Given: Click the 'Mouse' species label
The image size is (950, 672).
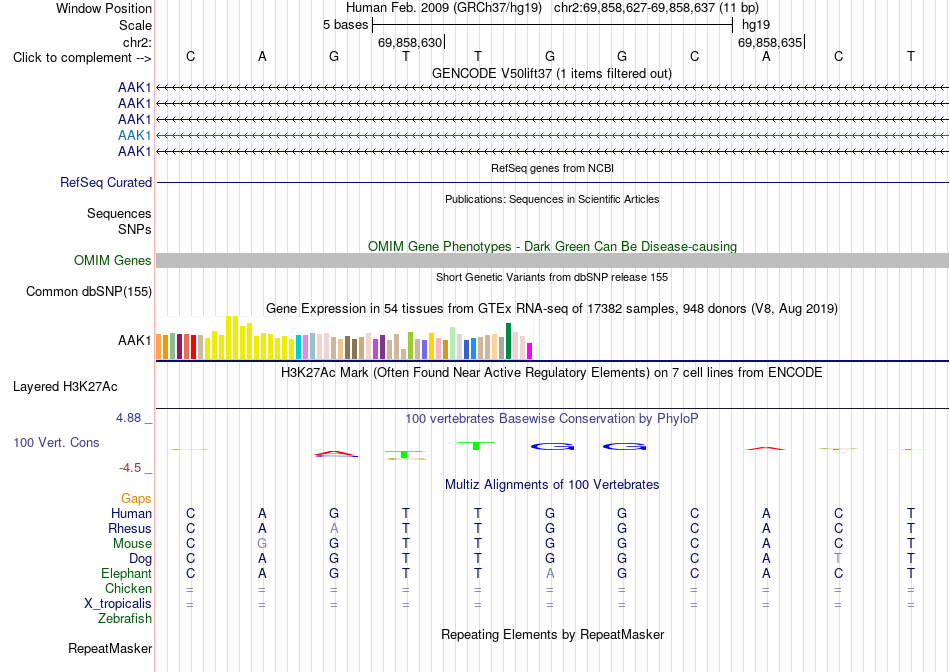Looking at the screenshot, I should click(x=132, y=544).
